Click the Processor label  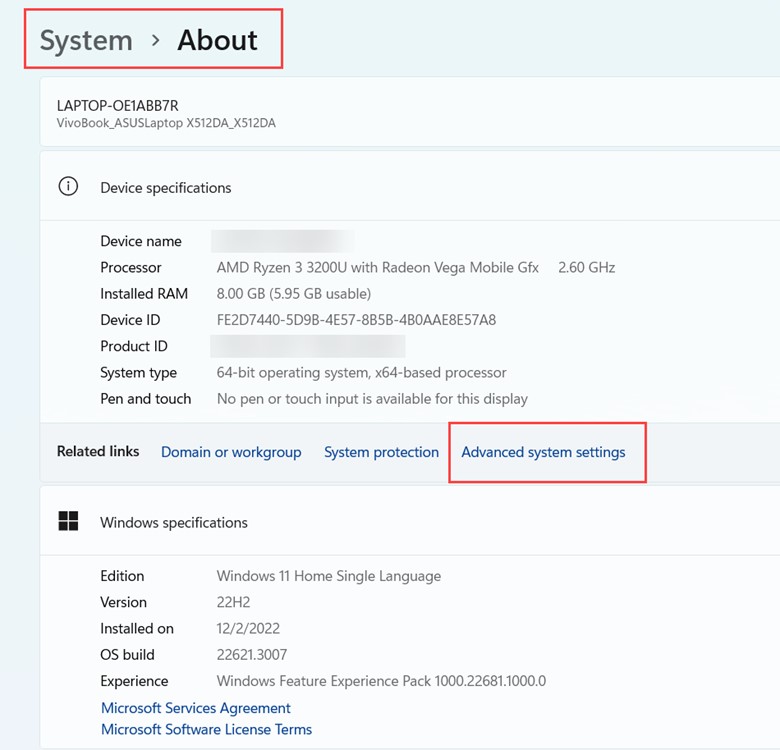(x=131, y=268)
